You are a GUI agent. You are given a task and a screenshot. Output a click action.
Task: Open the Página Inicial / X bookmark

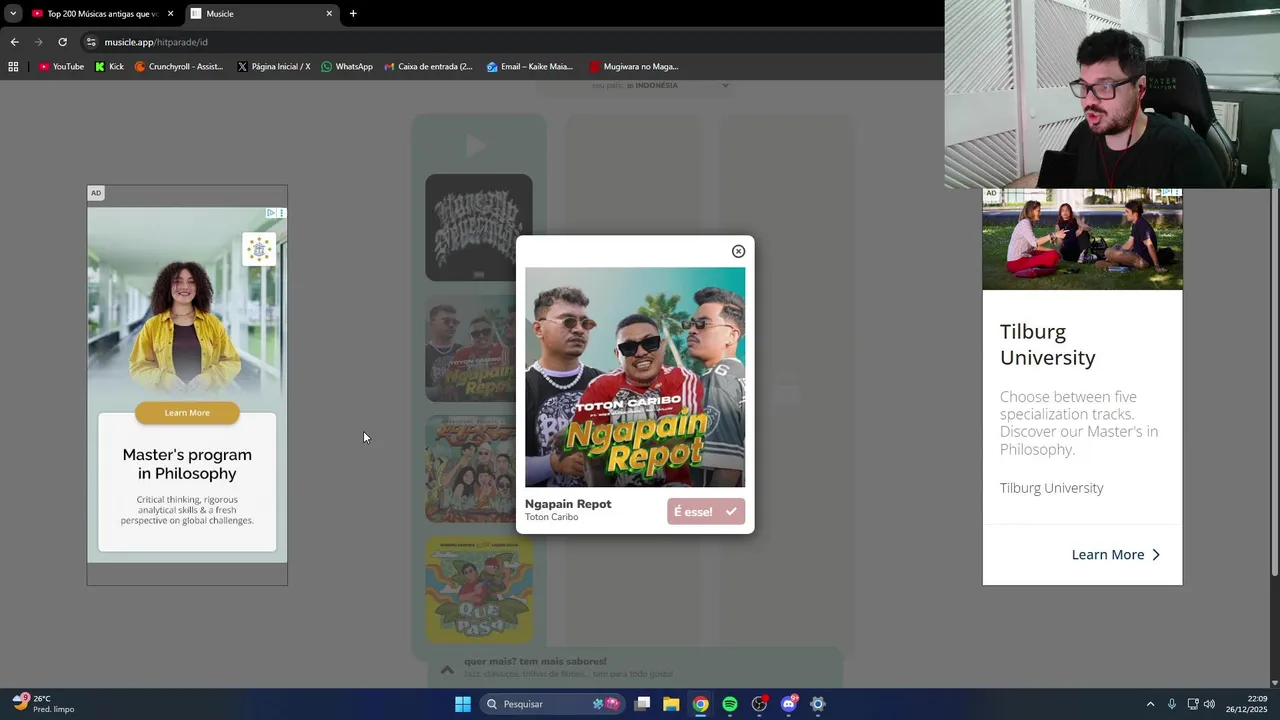[x=274, y=67]
